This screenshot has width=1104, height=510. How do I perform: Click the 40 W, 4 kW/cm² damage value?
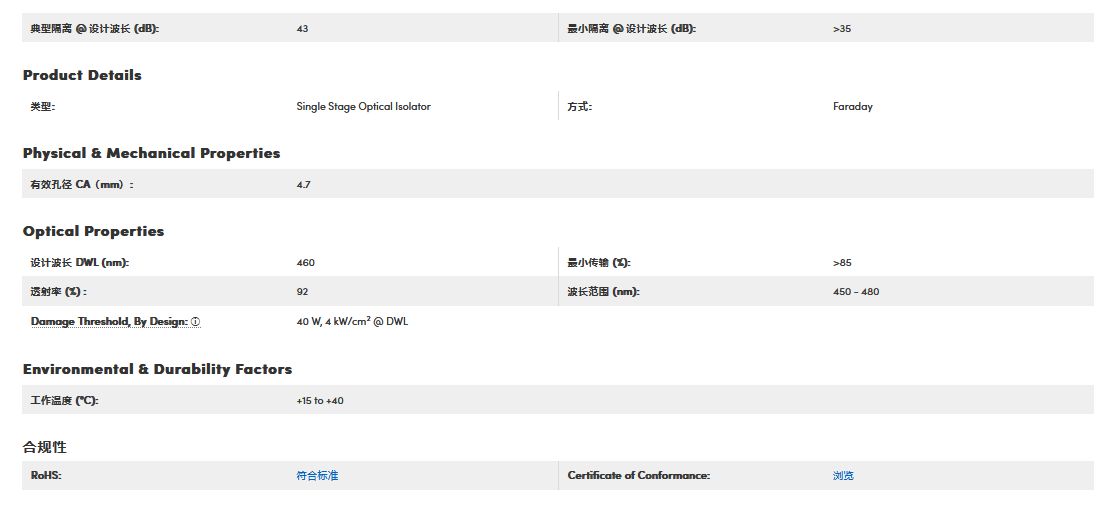[352, 322]
